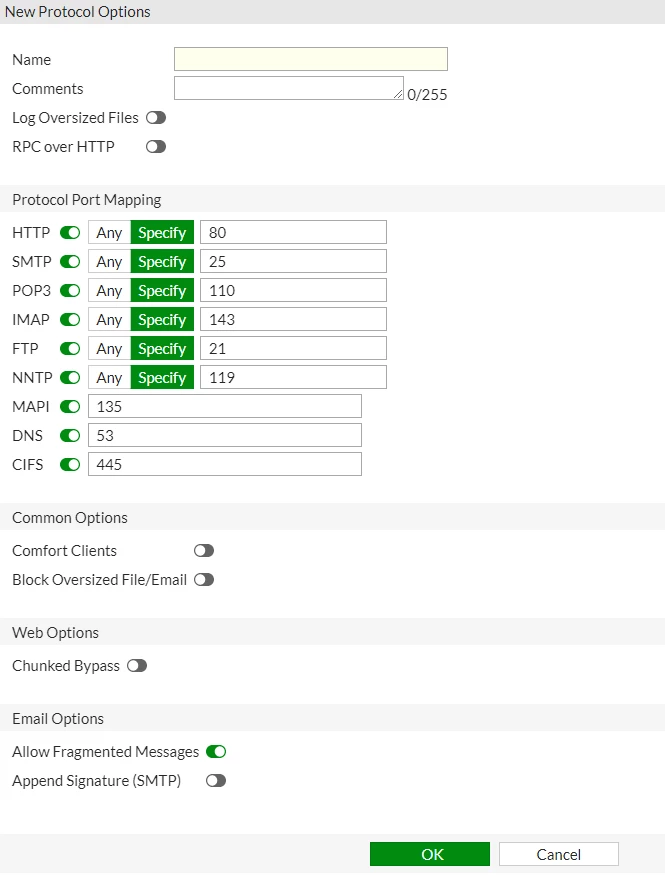Viewport: 665px width, 886px height.
Task: Enable the Comfort Clients toggle
Action: (204, 551)
